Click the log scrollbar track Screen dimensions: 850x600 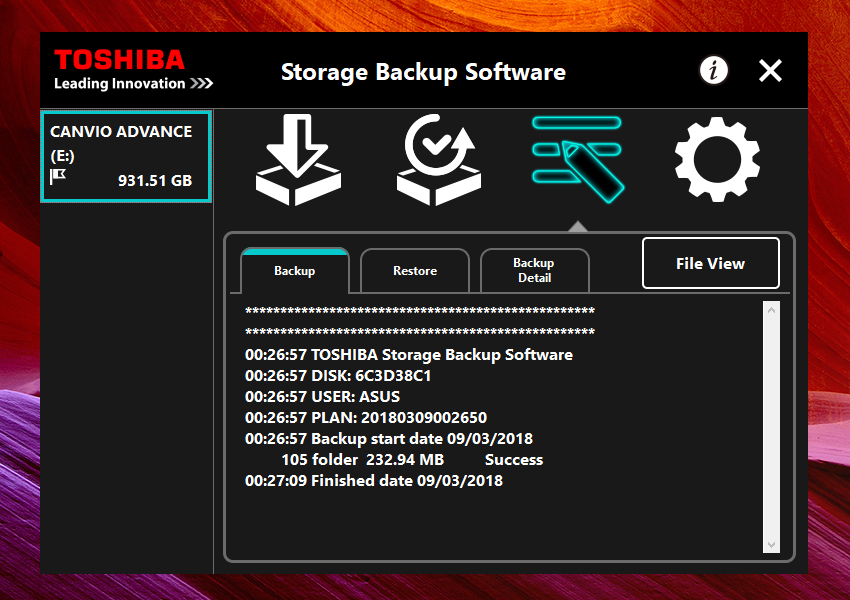[771, 428]
